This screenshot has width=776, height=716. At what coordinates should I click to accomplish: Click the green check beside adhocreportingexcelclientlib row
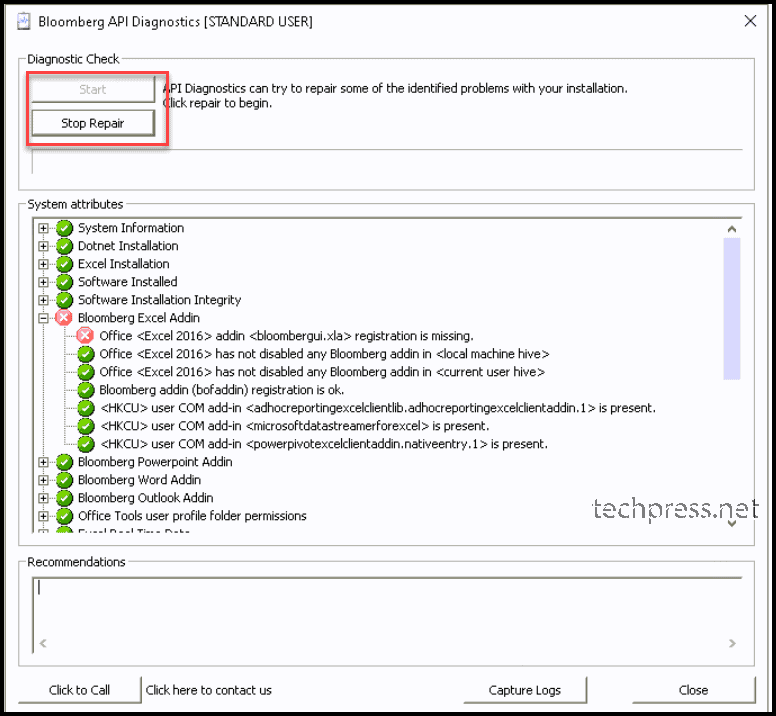coord(86,408)
